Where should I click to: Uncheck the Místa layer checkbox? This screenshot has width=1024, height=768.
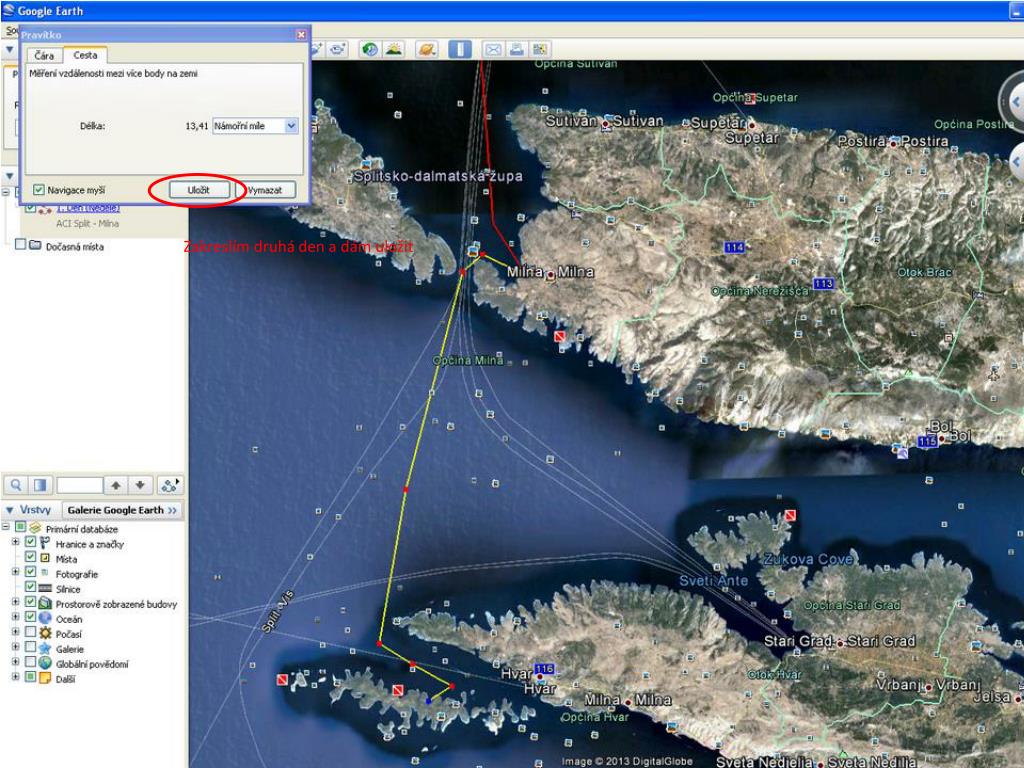coord(30,557)
